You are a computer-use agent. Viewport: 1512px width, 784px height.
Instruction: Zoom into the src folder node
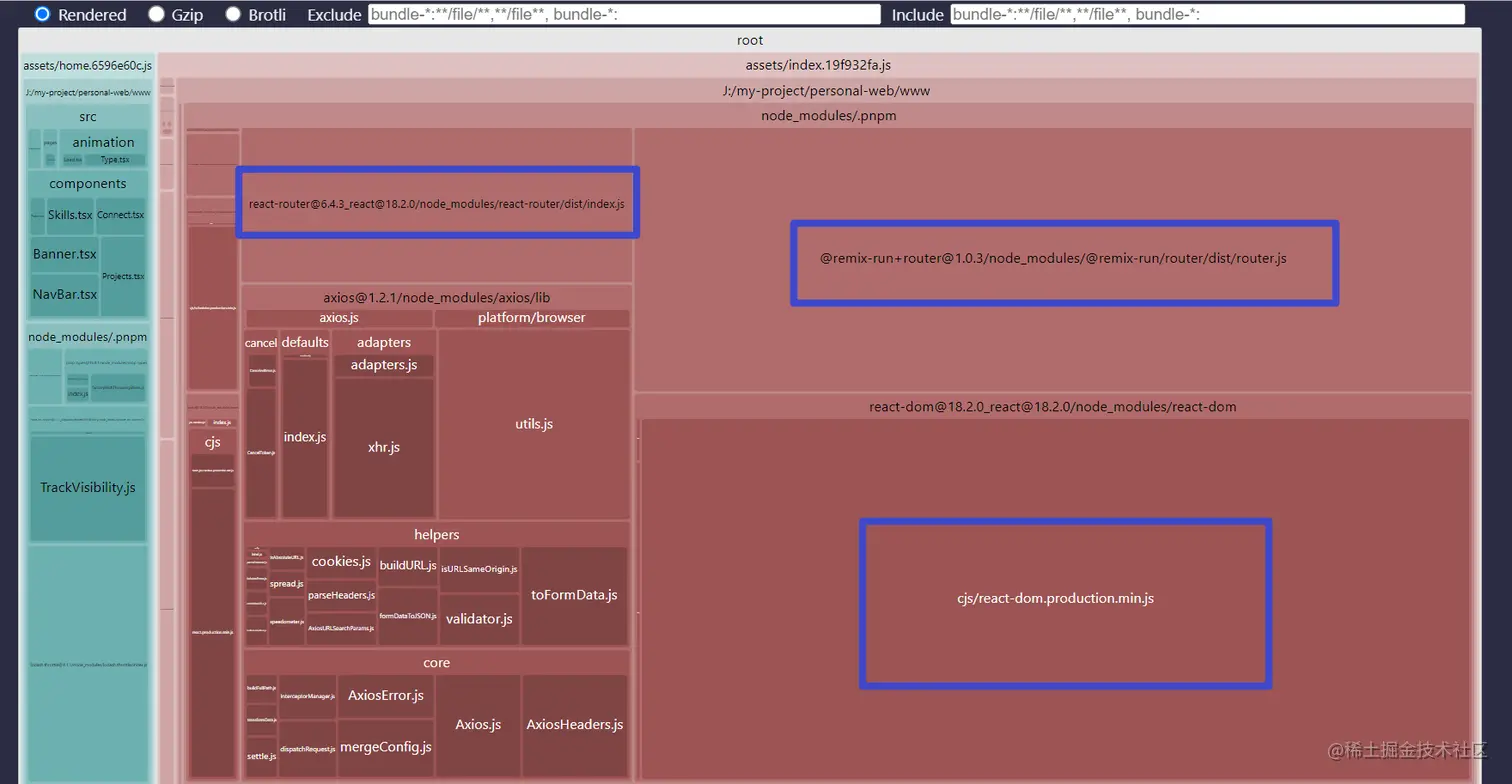coord(88,117)
